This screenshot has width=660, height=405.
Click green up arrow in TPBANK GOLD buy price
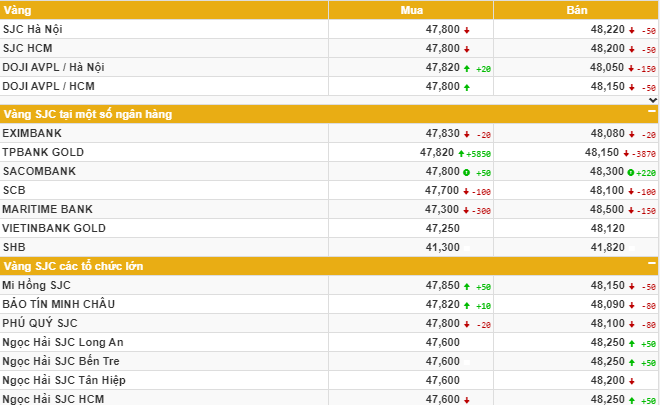point(460,153)
